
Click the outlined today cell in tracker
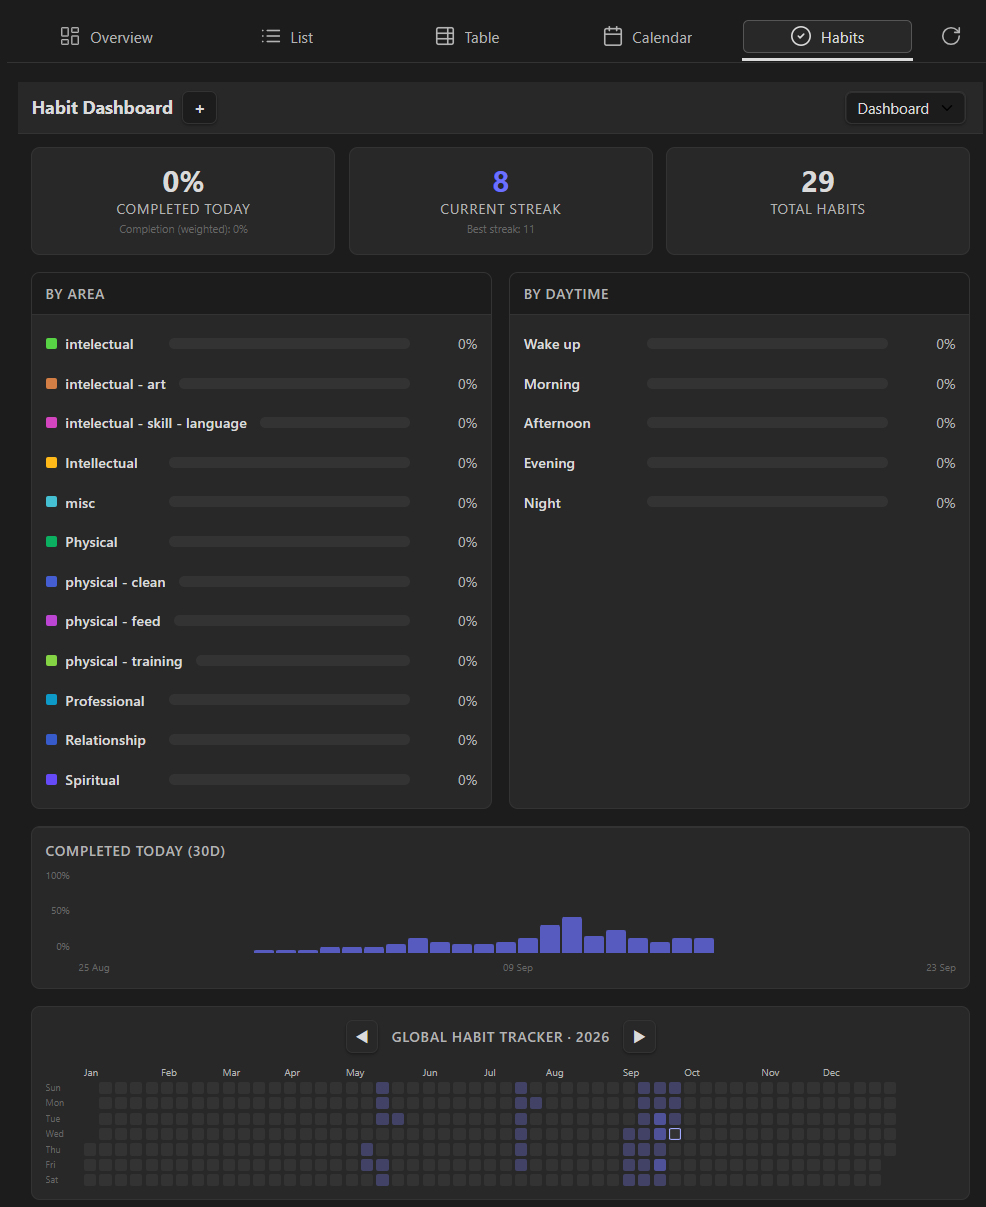click(x=675, y=1134)
